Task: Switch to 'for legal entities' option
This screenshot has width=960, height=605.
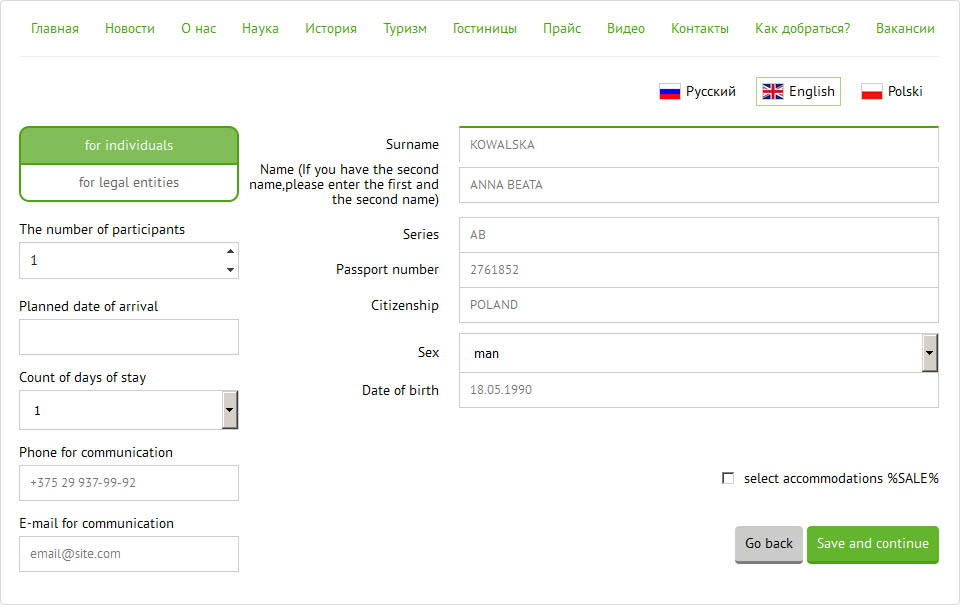Action: coord(129,182)
